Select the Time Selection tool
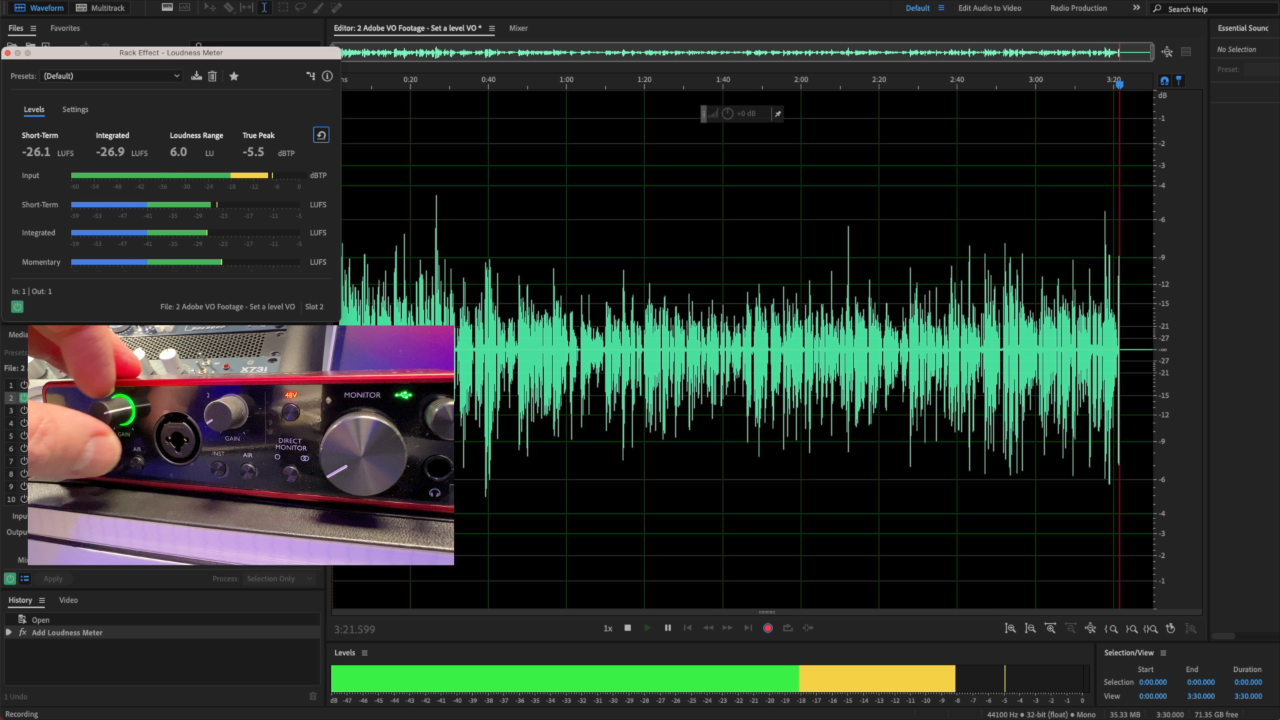 click(x=264, y=8)
